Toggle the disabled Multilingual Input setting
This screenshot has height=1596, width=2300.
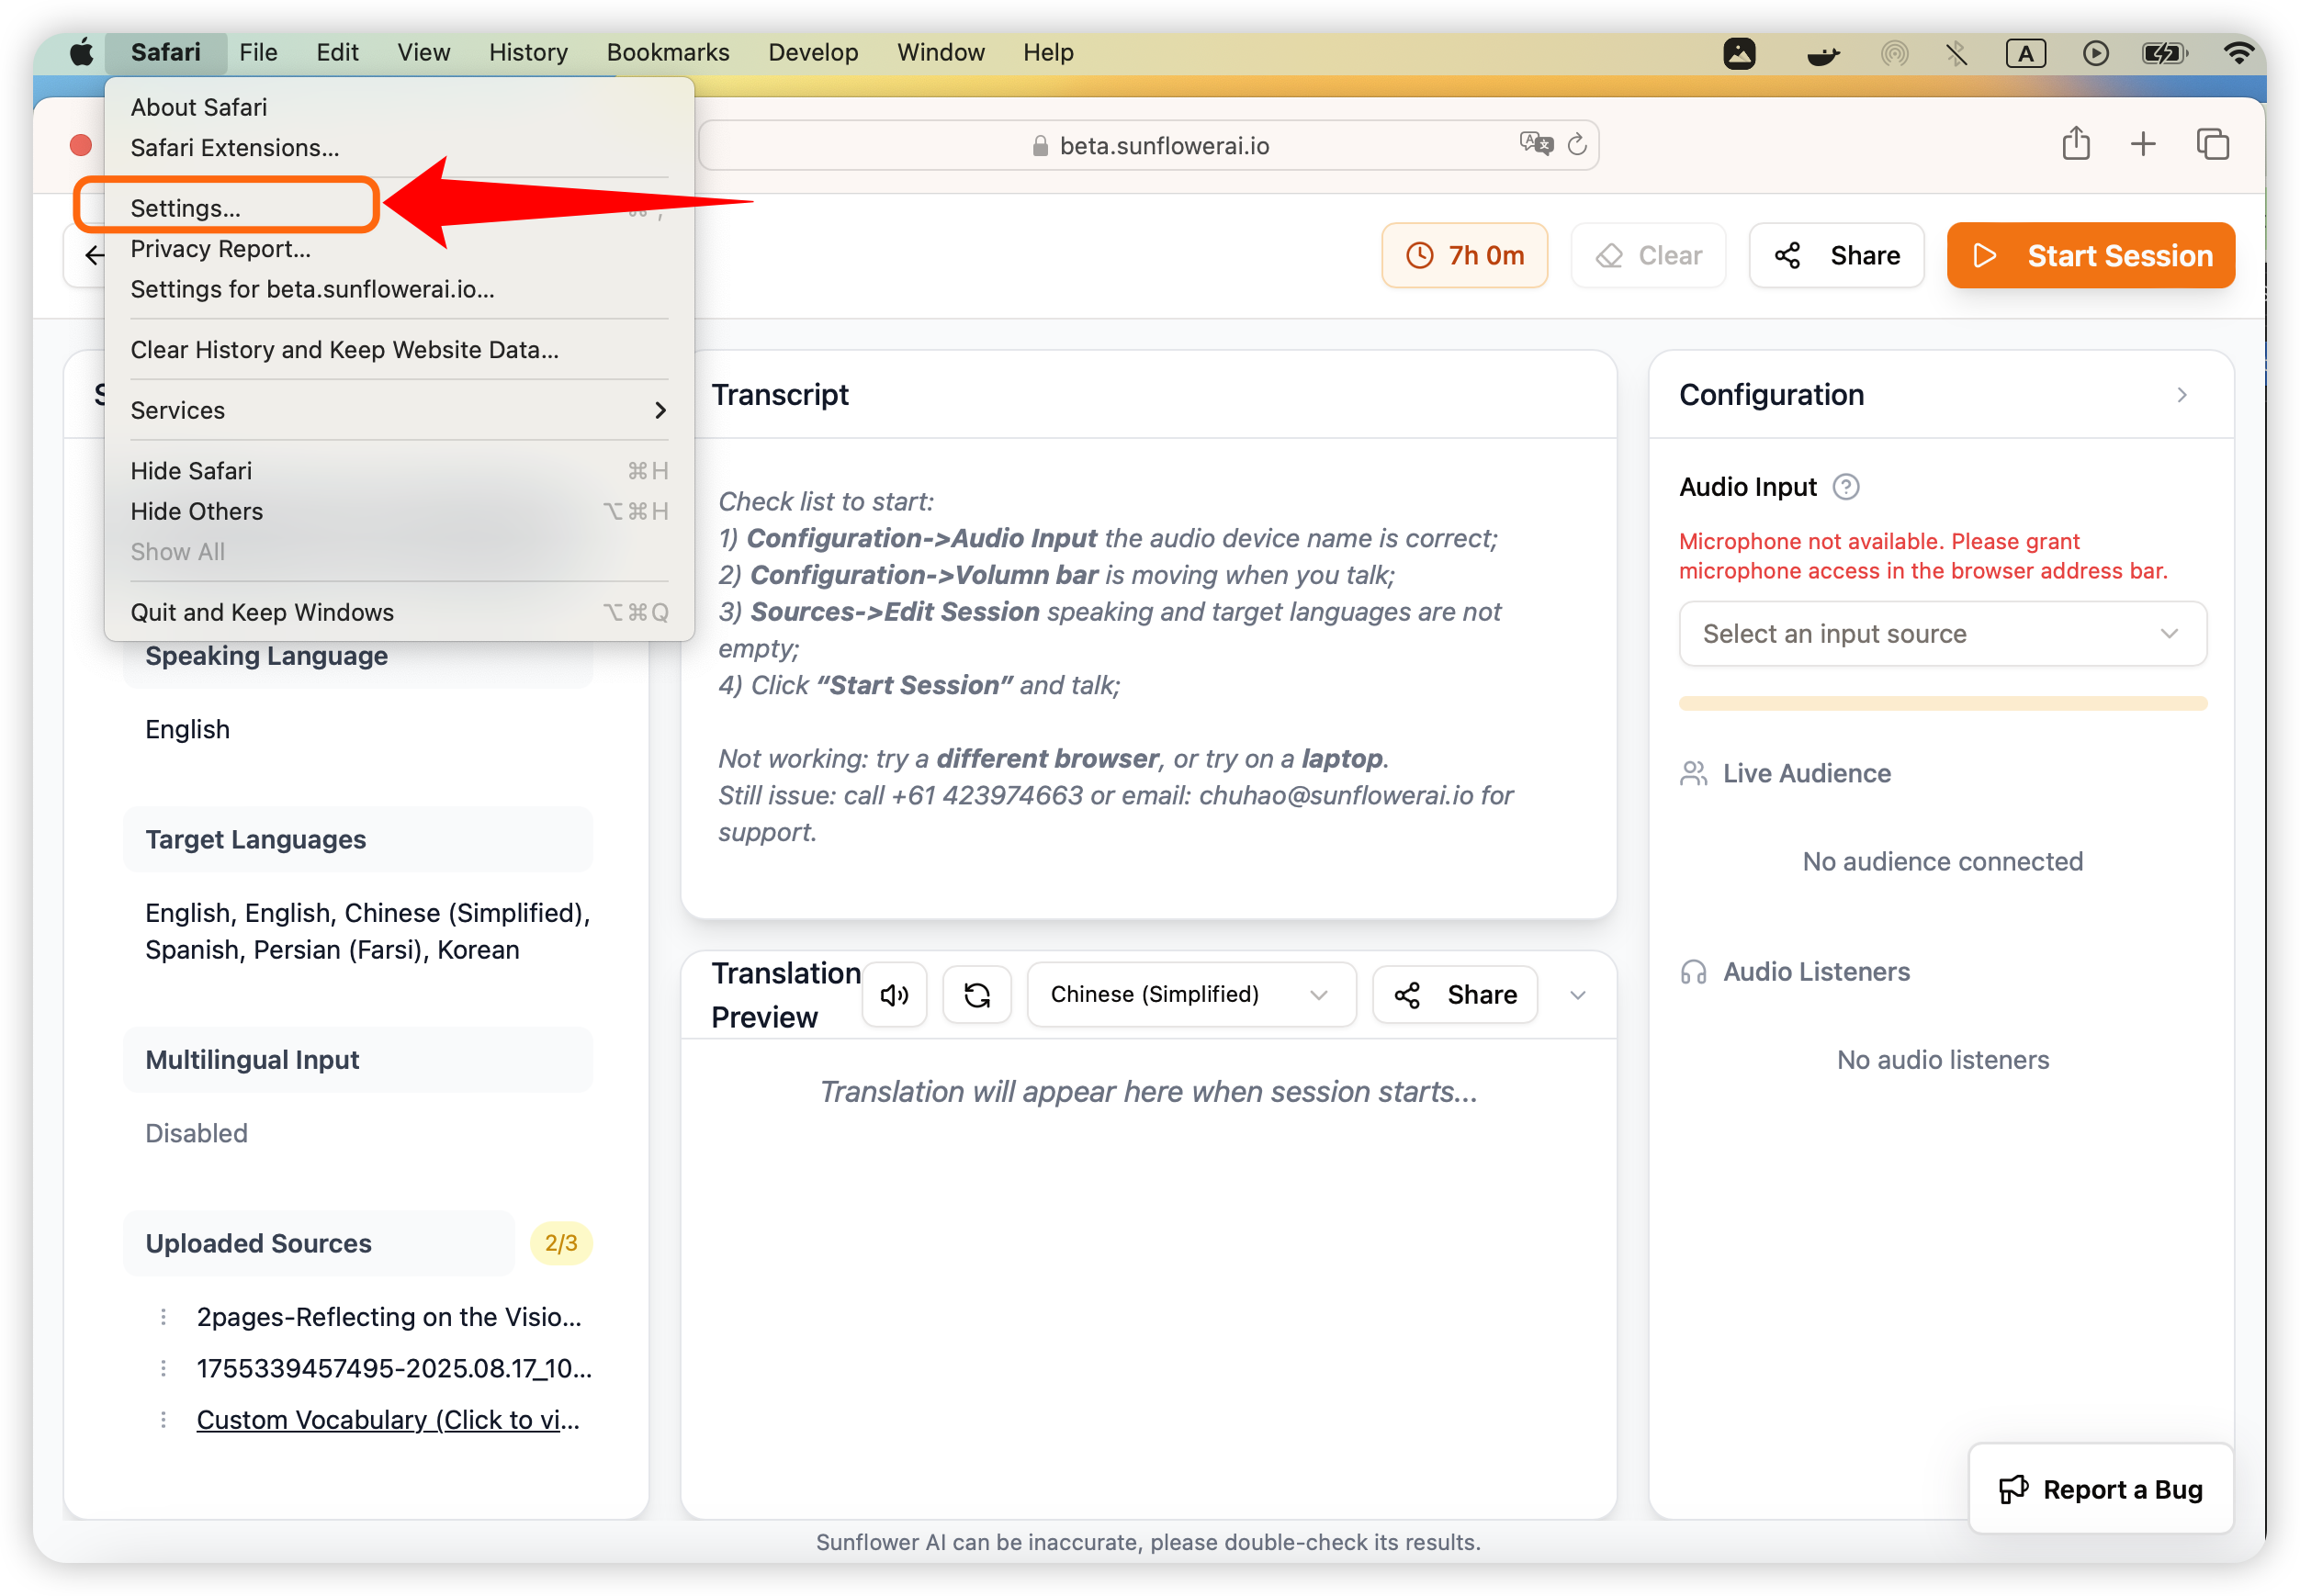[x=196, y=1133]
